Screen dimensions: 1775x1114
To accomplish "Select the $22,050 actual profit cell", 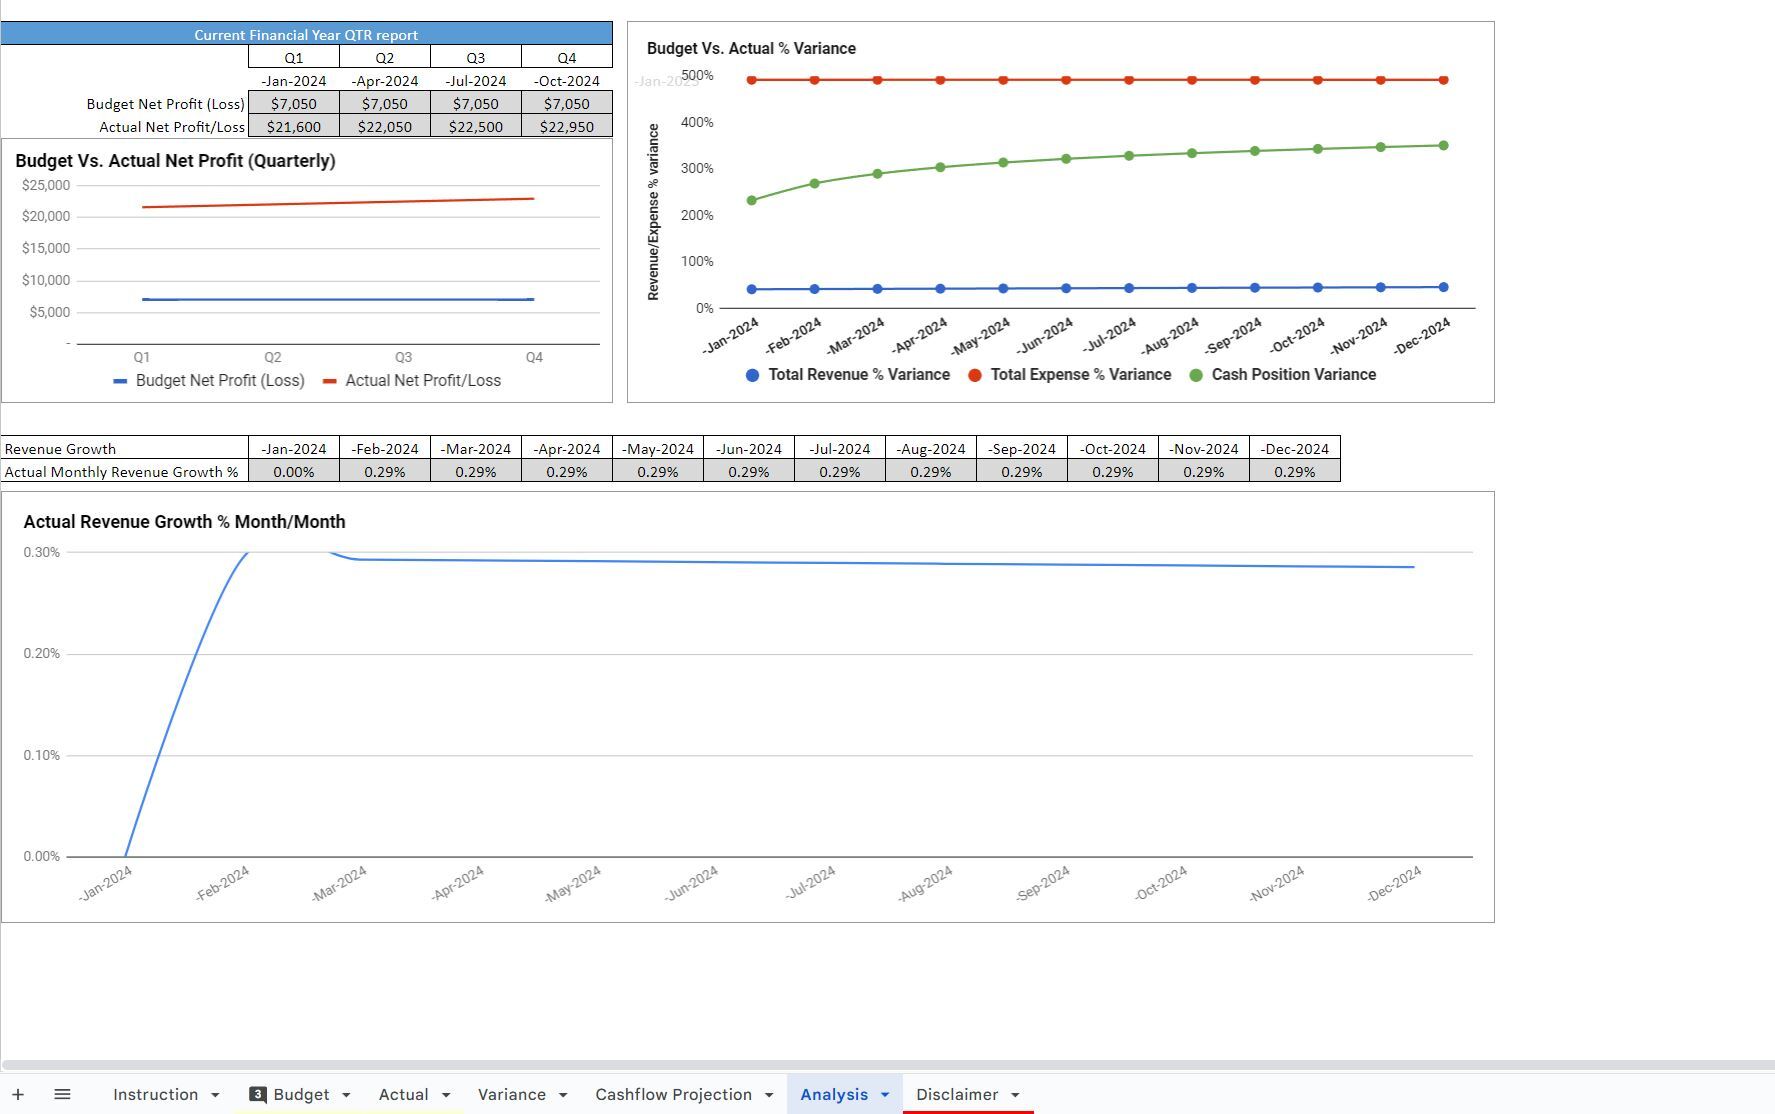I will (x=385, y=126).
